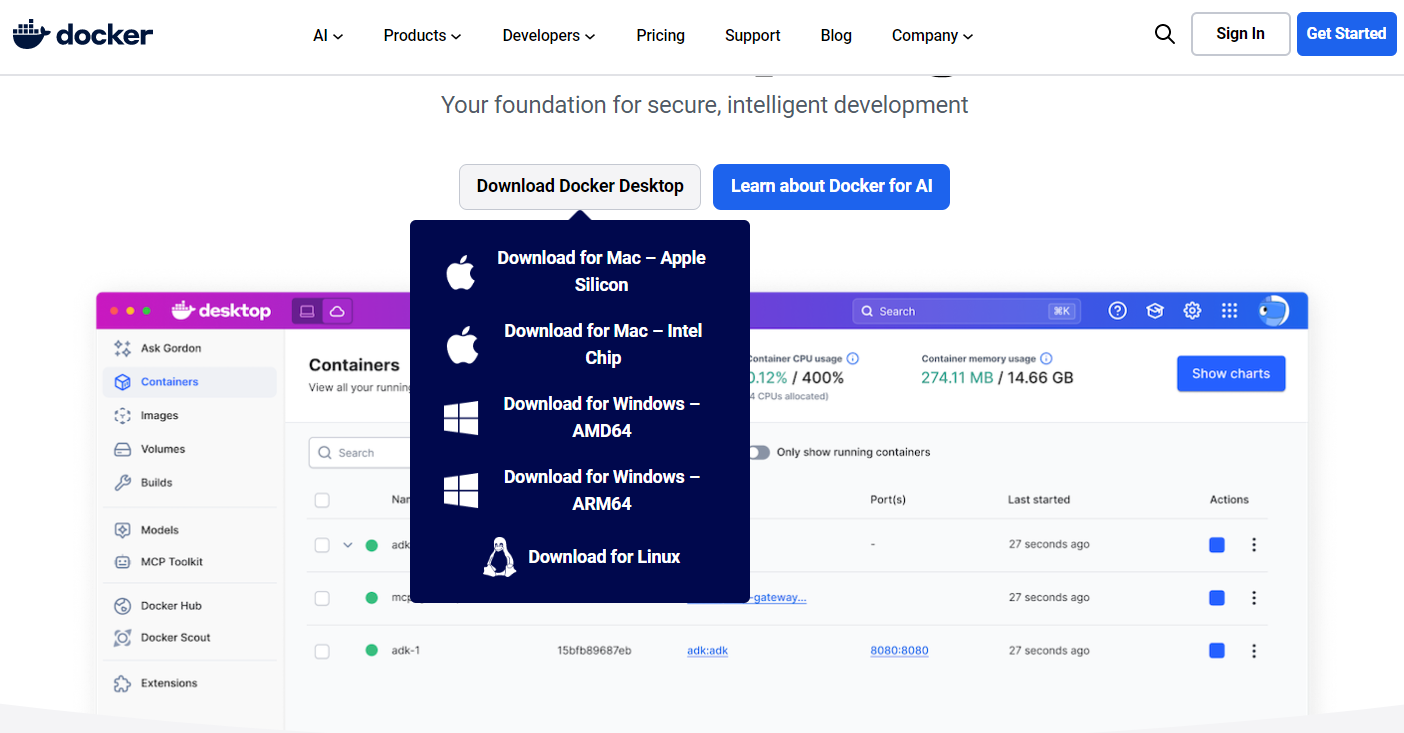Click the Docker whale logo
1404x733 pixels.
coord(83,34)
